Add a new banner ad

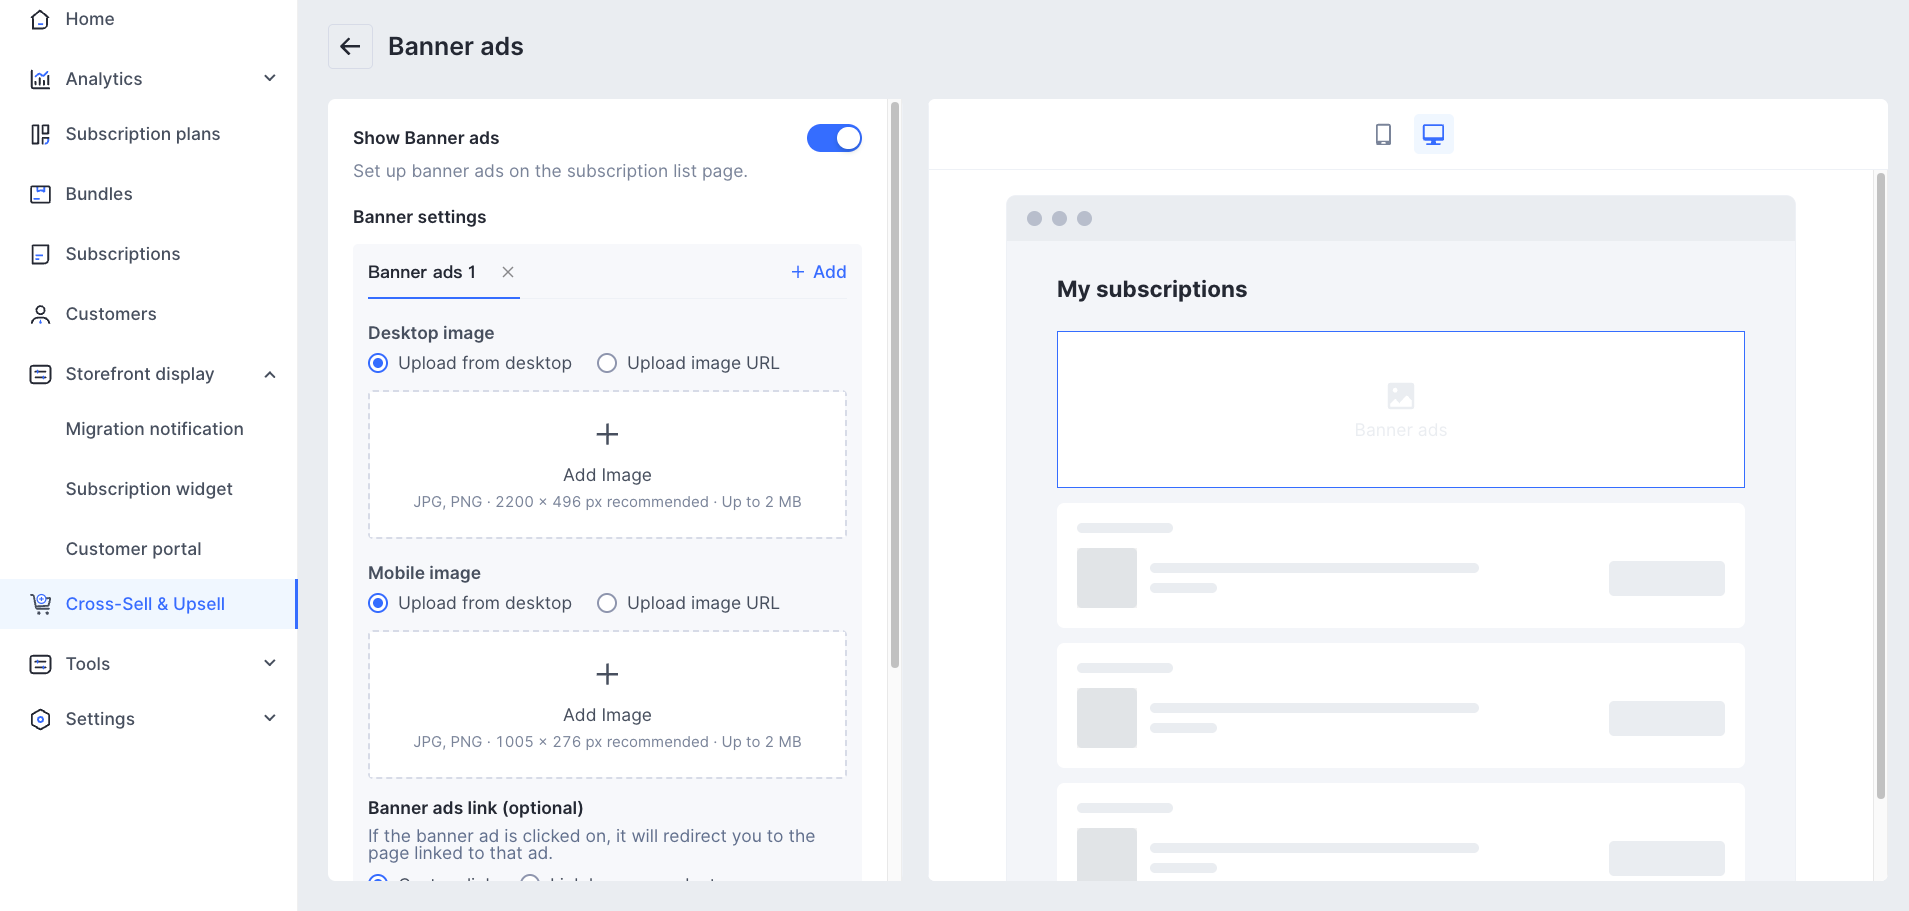pyautogui.click(x=819, y=272)
